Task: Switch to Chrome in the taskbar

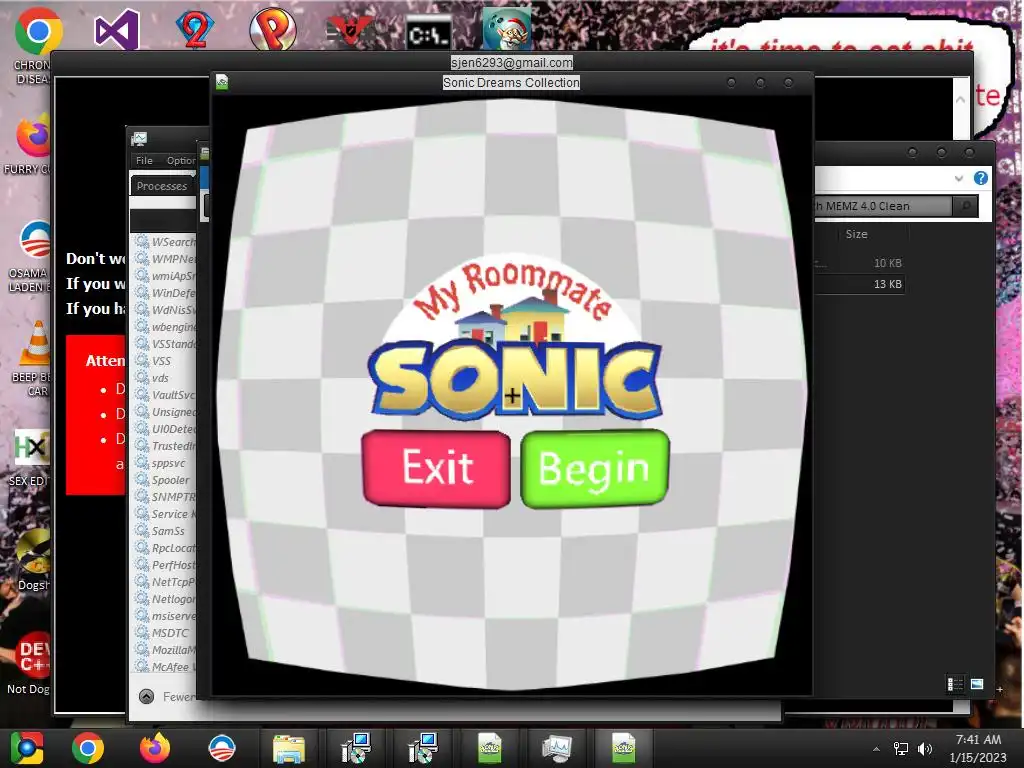Action: [x=88, y=748]
